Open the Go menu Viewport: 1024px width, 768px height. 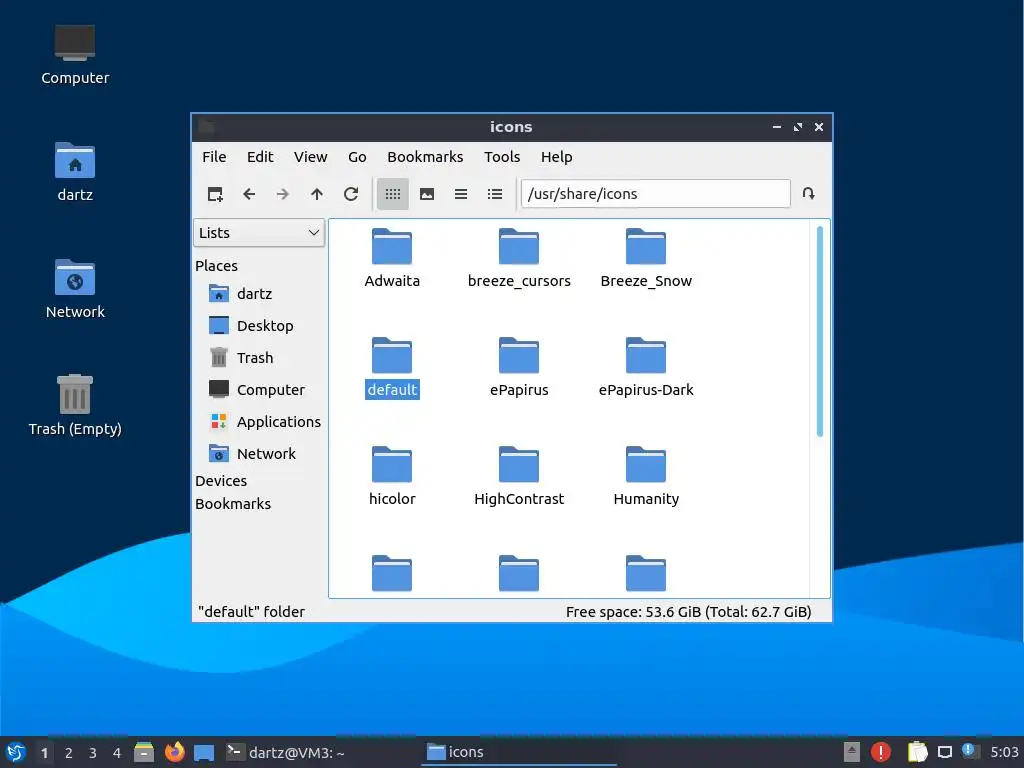[x=357, y=157]
